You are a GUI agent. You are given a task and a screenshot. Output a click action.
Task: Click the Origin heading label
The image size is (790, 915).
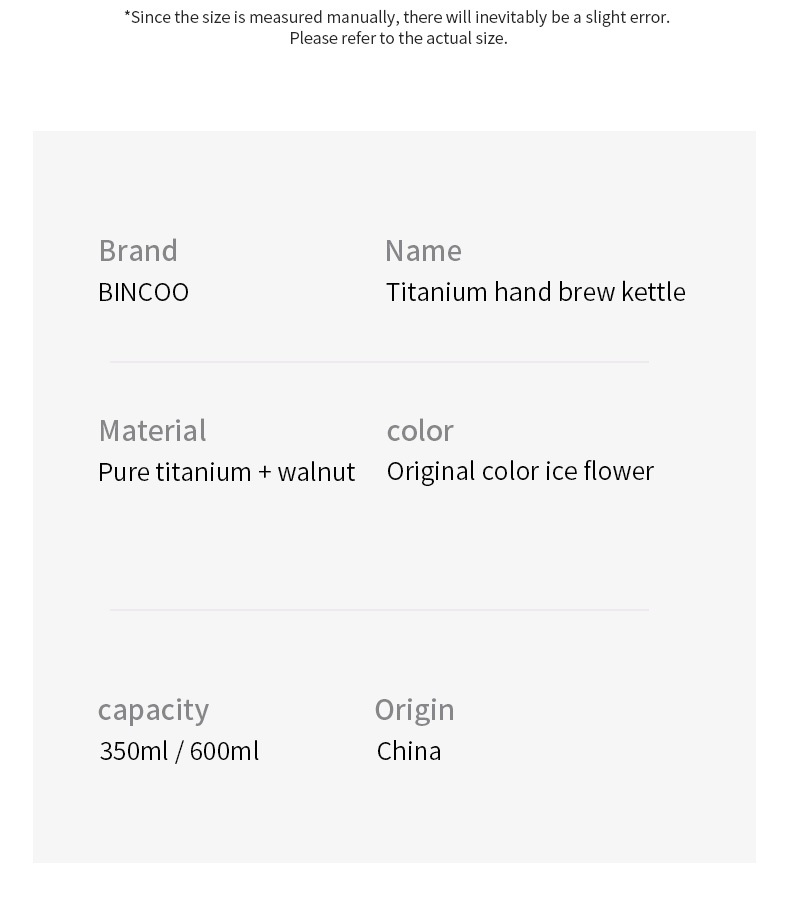414,710
